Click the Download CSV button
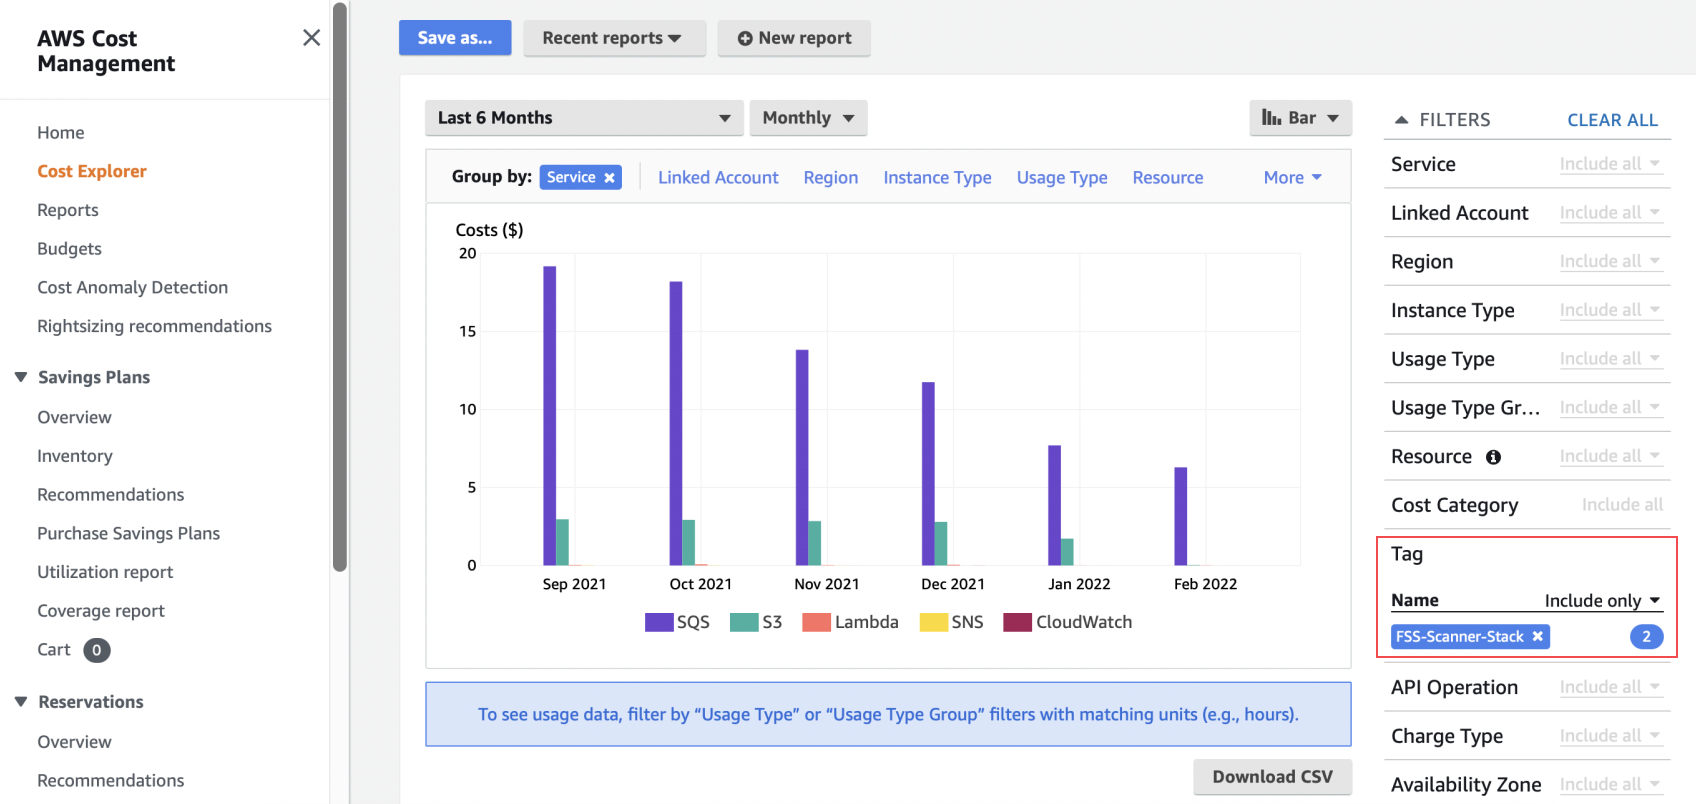The width and height of the screenshot is (1696, 804). pos(1271,777)
